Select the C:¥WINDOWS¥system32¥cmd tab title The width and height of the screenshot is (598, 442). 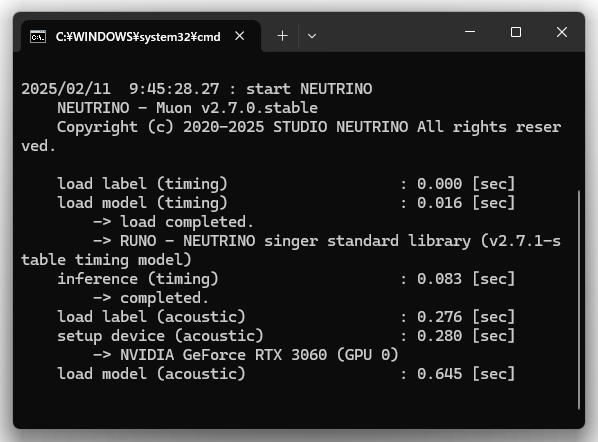coord(138,37)
